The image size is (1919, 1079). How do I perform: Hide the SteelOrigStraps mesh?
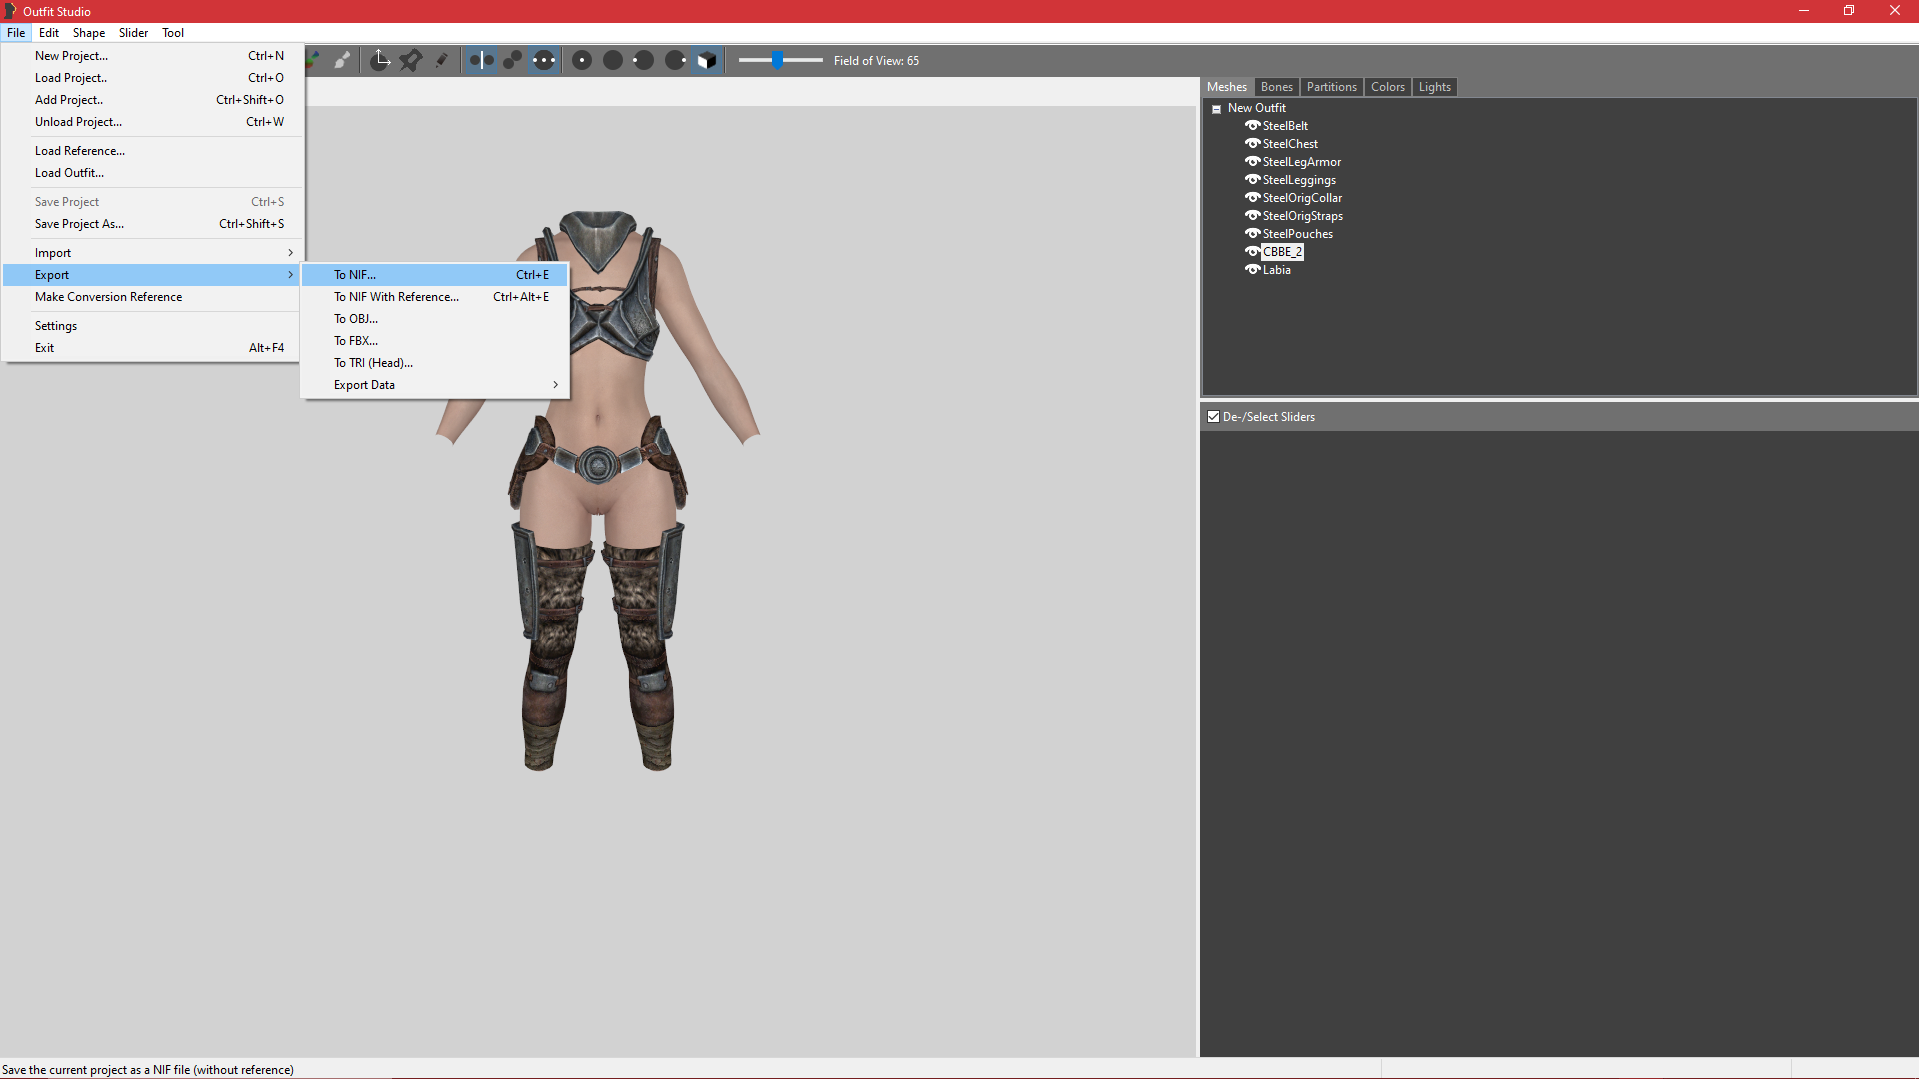pyautogui.click(x=1252, y=216)
